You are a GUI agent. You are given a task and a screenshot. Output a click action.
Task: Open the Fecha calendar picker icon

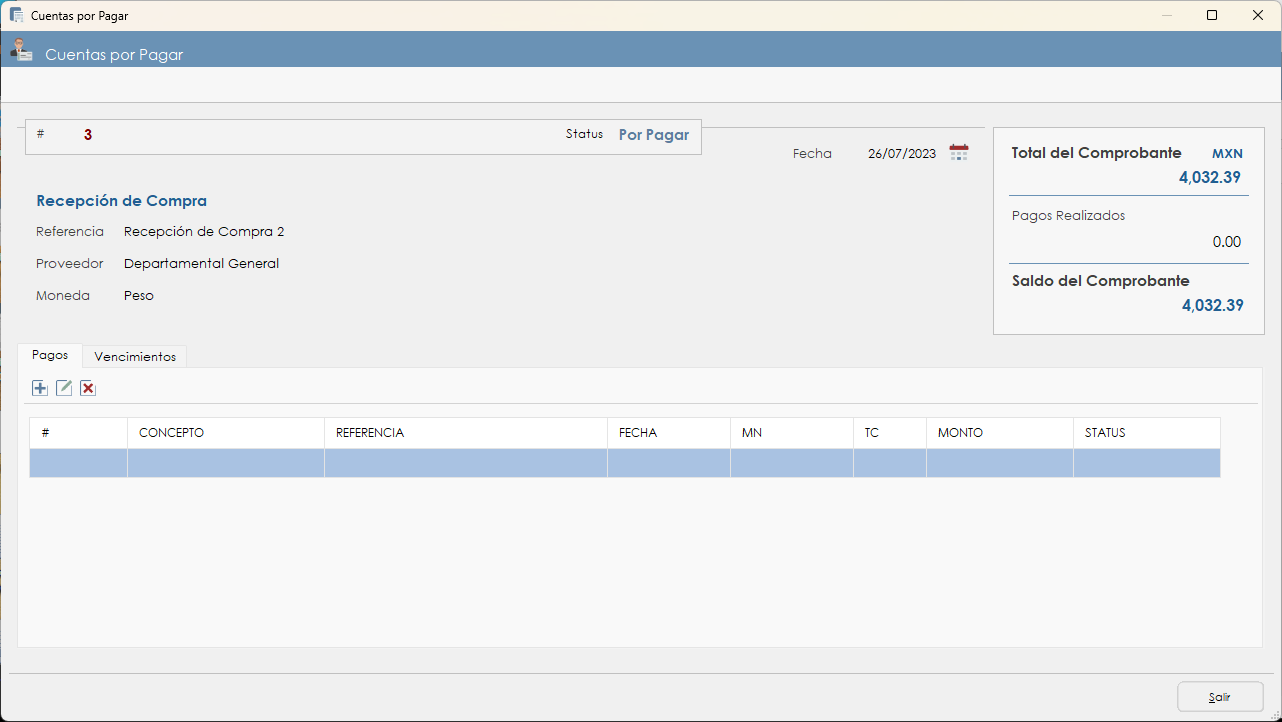point(959,153)
